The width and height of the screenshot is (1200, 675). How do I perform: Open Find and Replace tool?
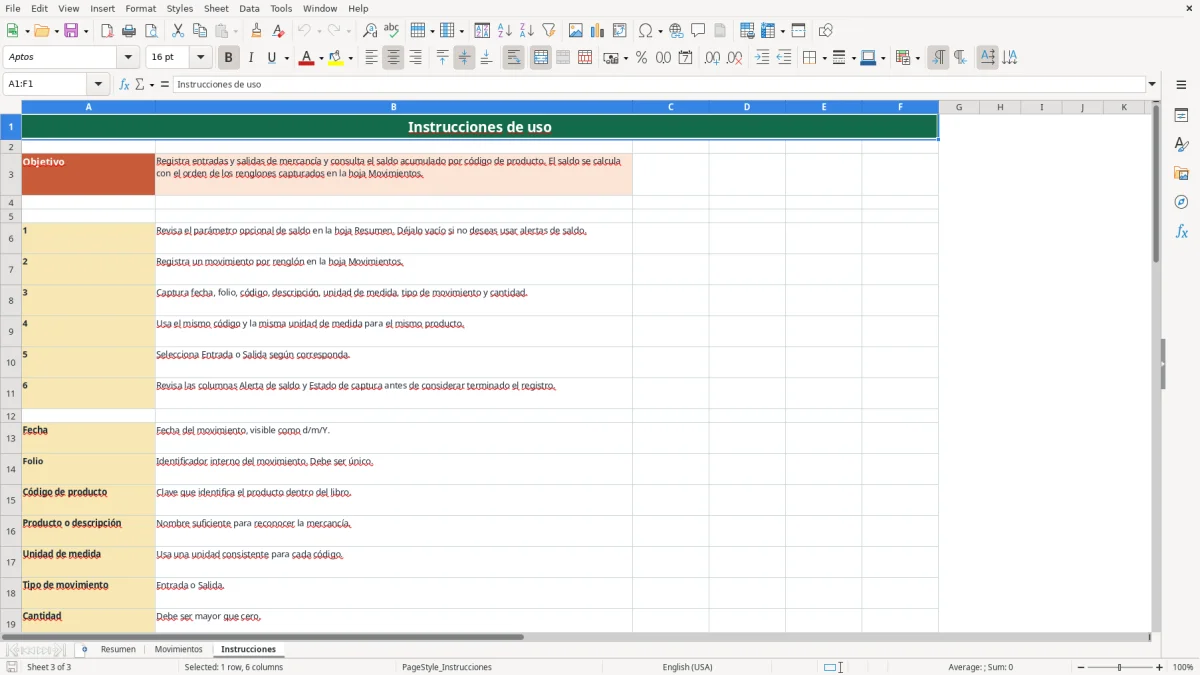pos(369,31)
